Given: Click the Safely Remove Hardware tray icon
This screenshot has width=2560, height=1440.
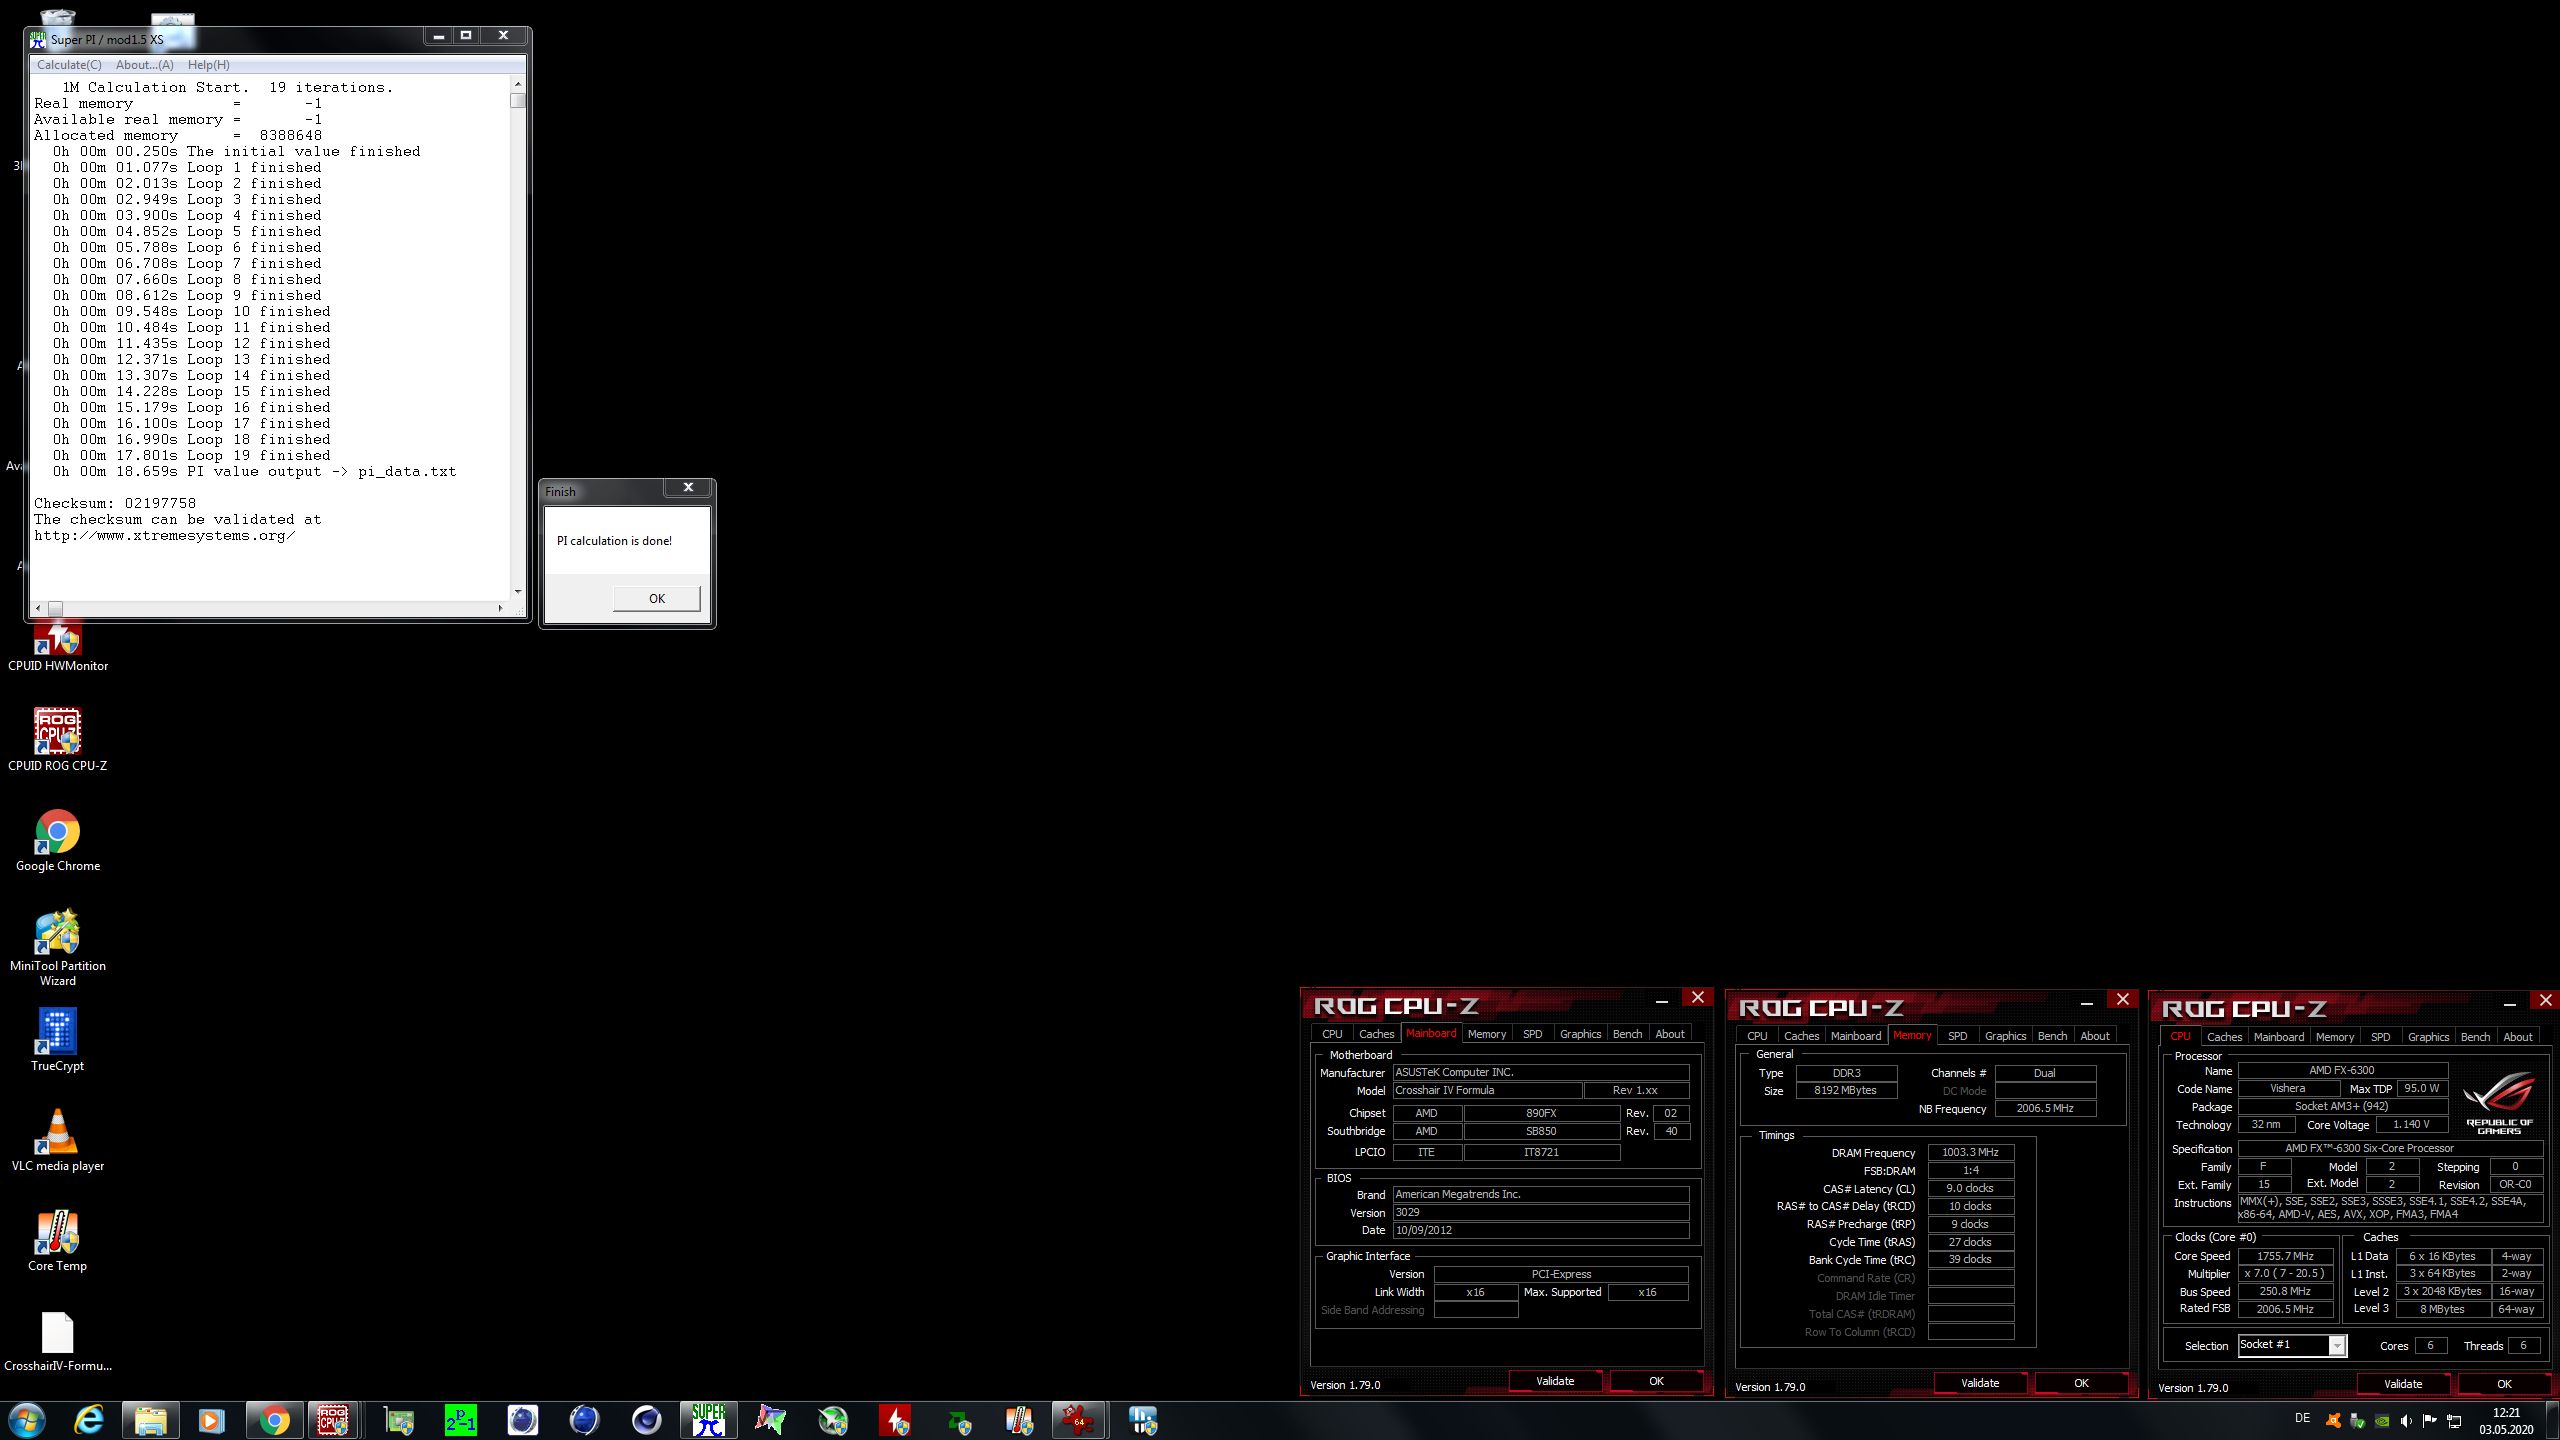Looking at the screenshot, I should (x=2357, y=1420).
